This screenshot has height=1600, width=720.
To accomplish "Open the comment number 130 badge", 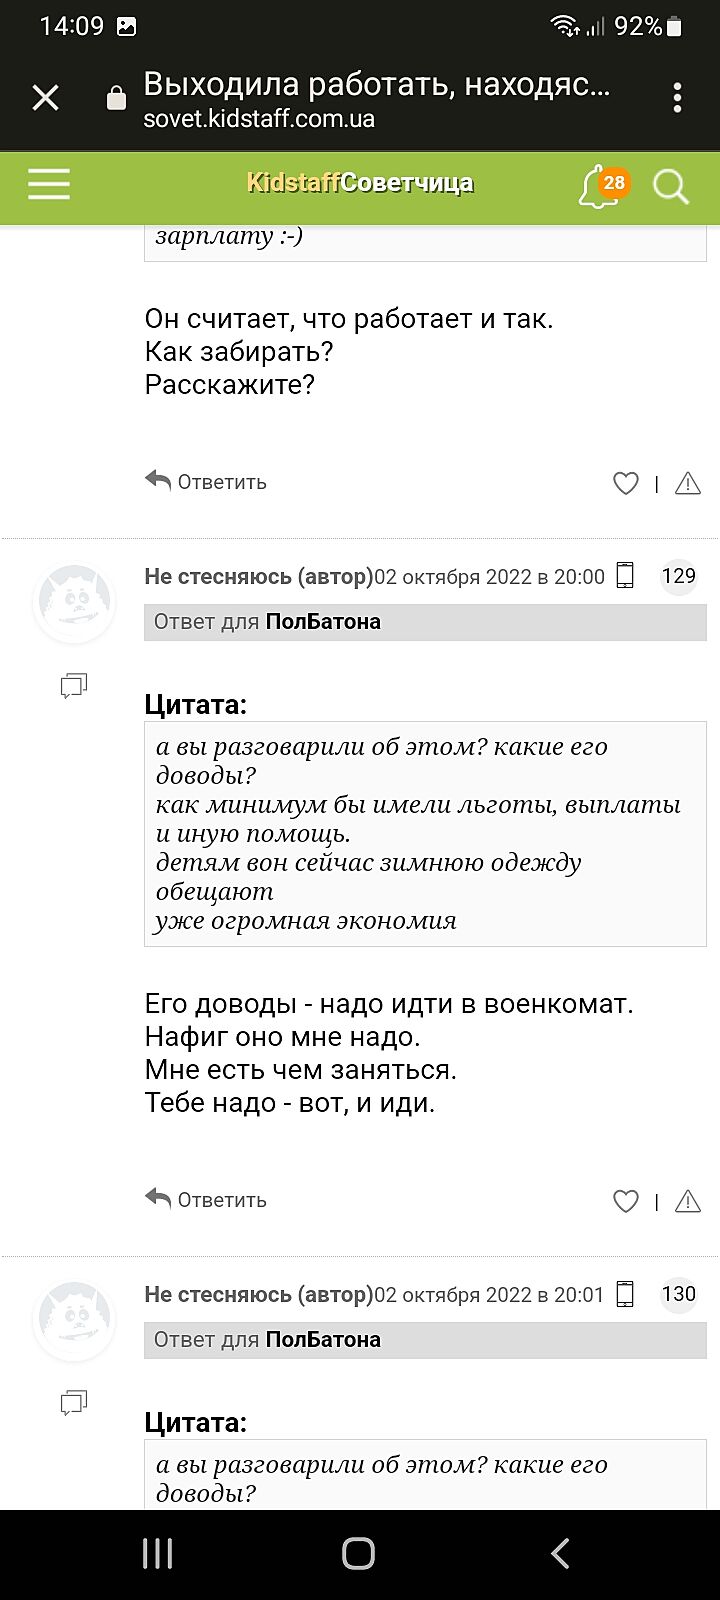I will (x=678, y=1294).
